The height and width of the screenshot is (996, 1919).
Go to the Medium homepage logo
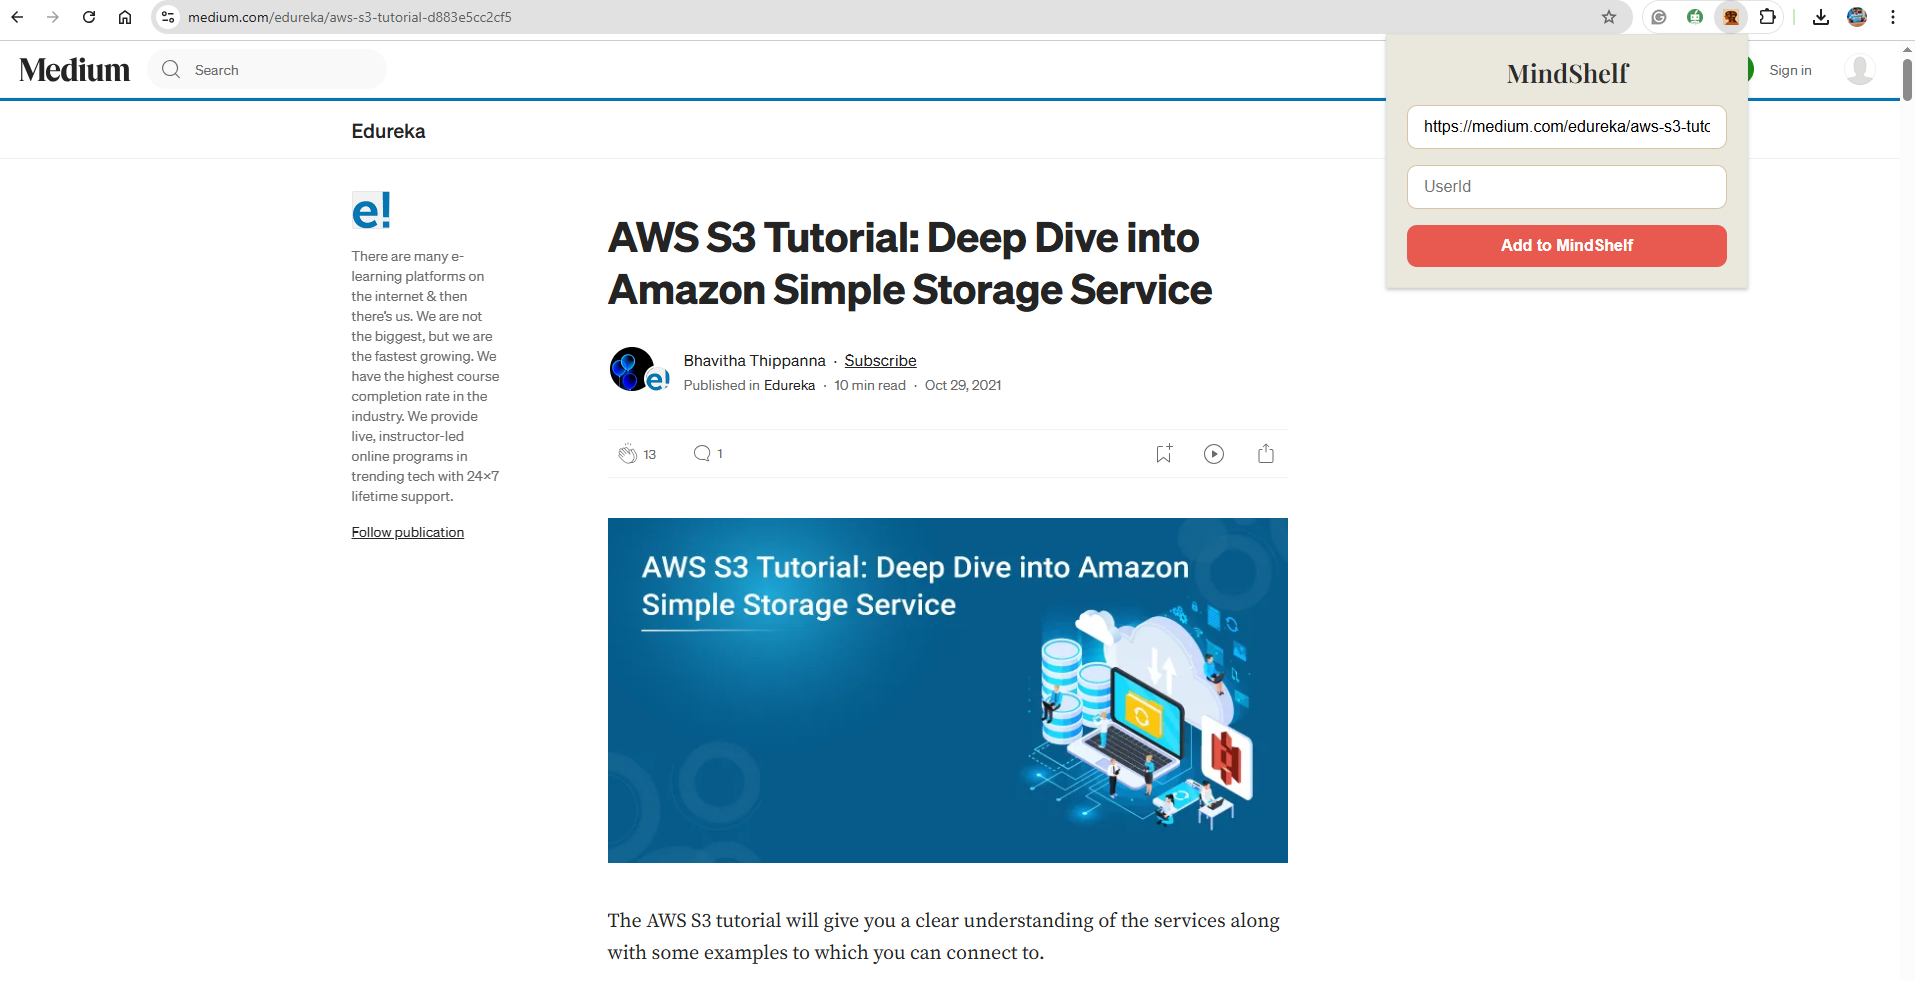[75, 70]
